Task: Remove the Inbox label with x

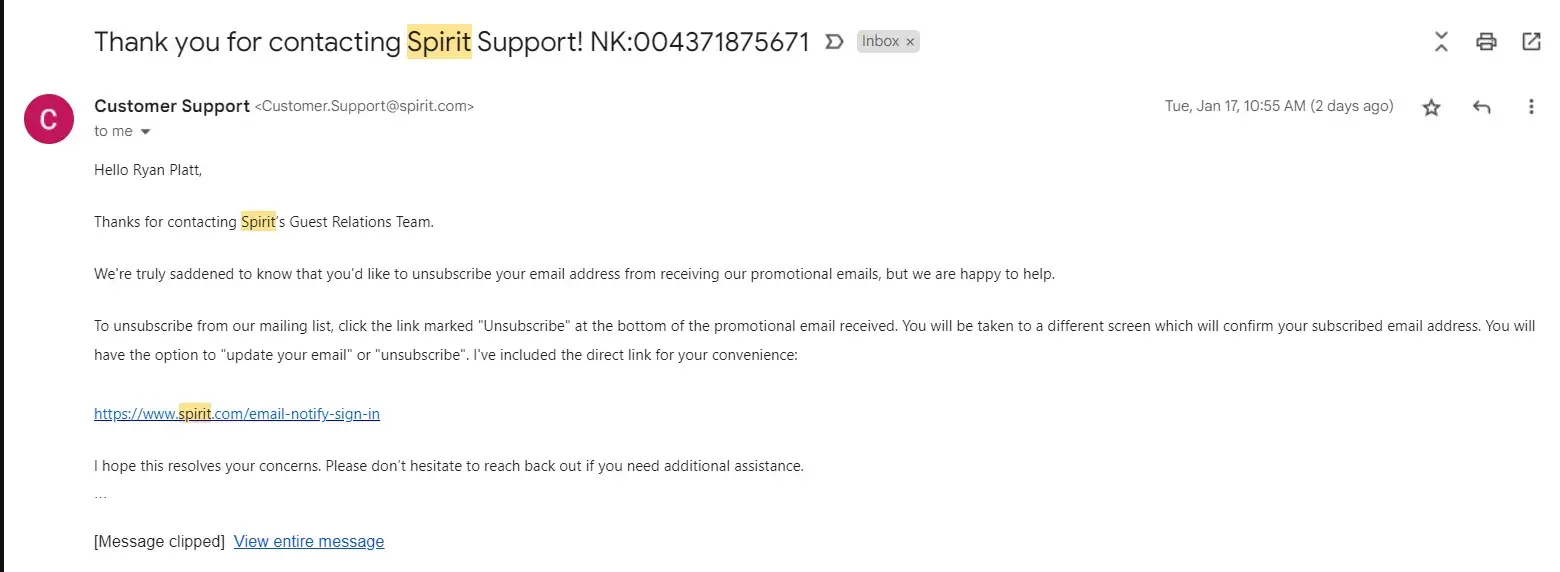Action: [x=910, y=42]
